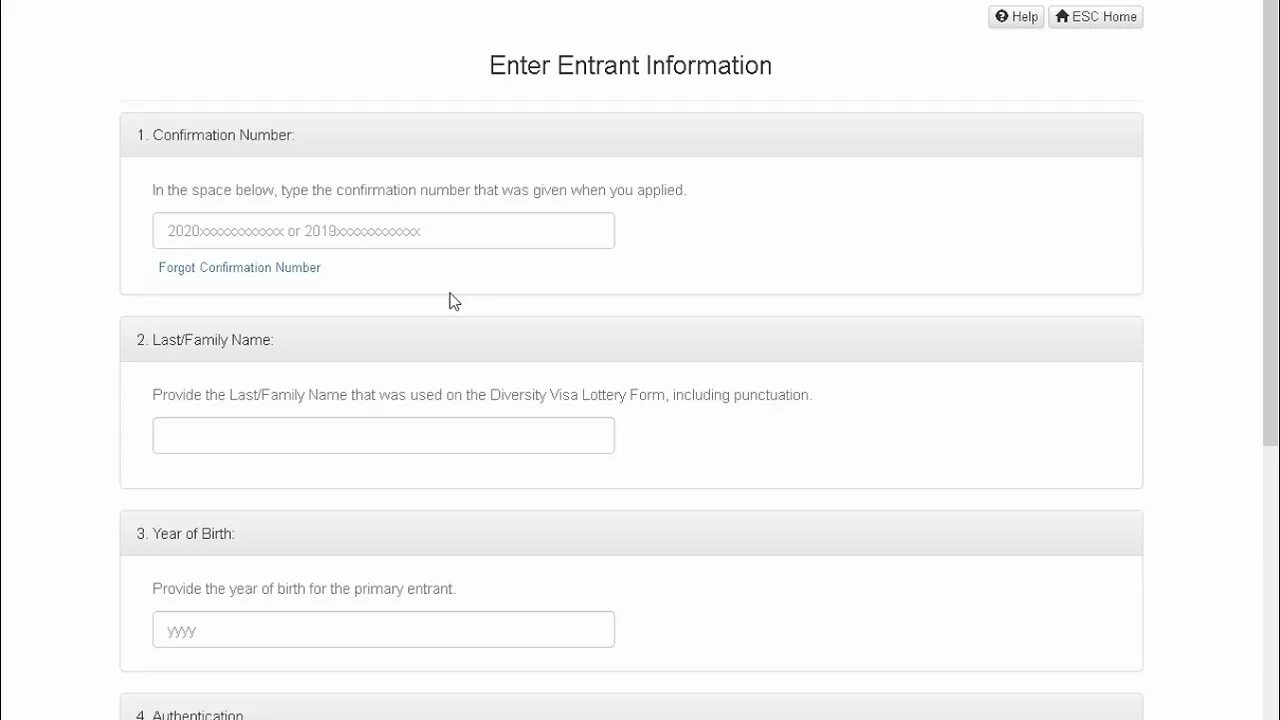Focus the Confirmation Number input field
The image size is (1280, 720).
click(383, 231)
